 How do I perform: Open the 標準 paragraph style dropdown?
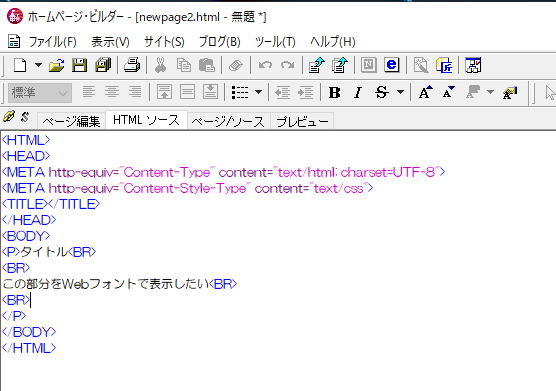click(x=40, y=93)
